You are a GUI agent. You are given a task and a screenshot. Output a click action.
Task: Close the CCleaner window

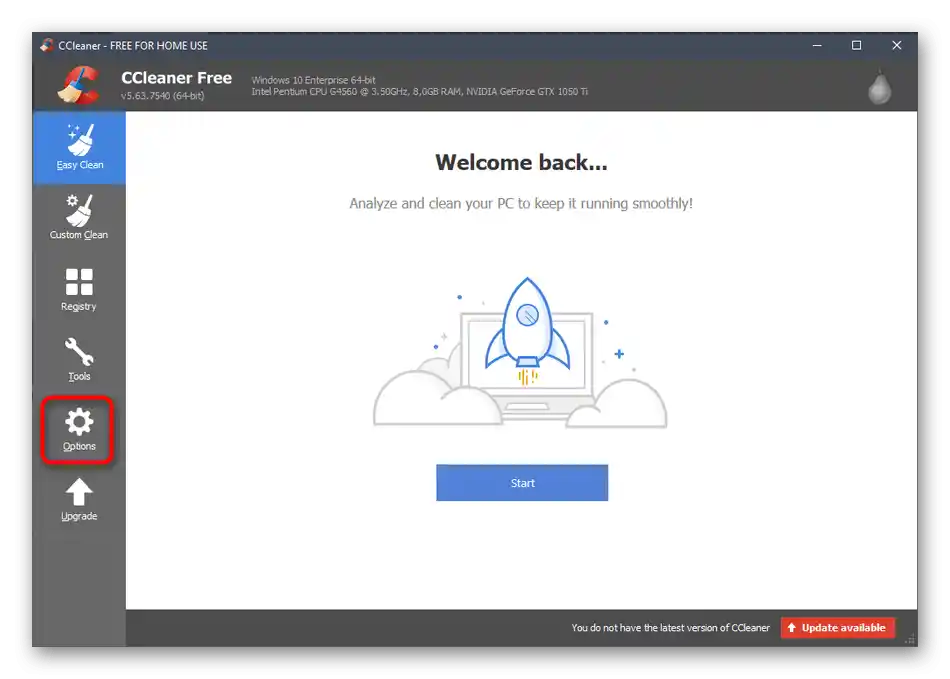click(897, 45)
